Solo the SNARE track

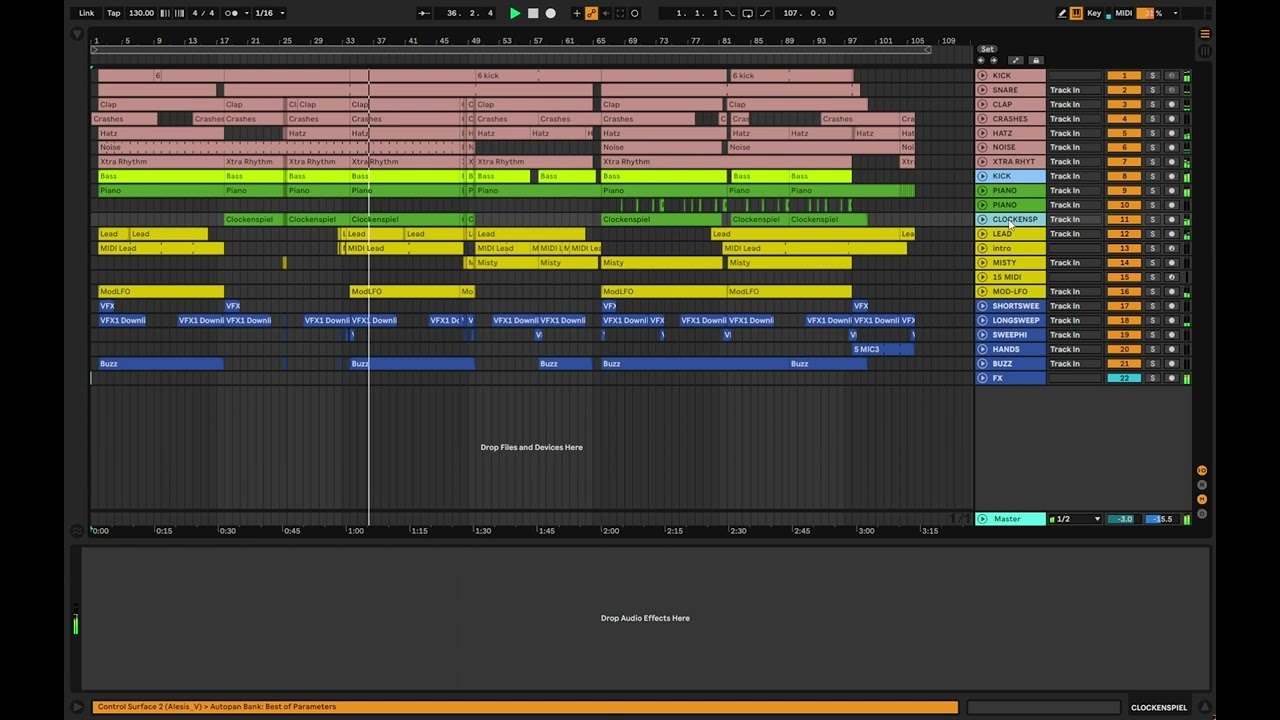tap(1152, 90)
